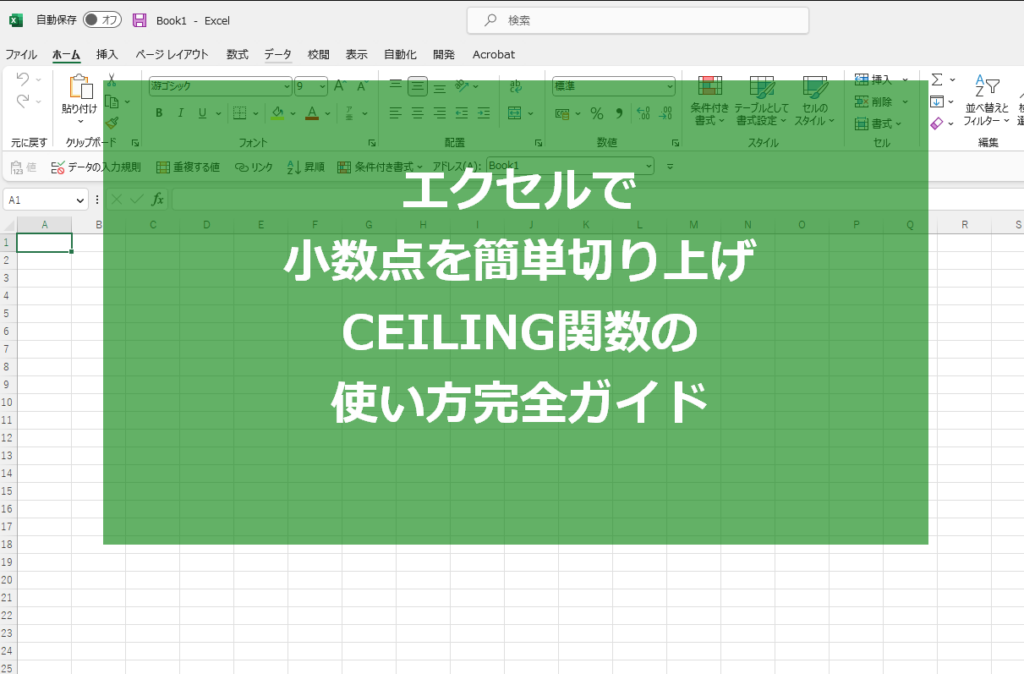Click the Accounting Number Format icon
Image resolution: width=1024 pixels, height=674 pixels.
562,114
